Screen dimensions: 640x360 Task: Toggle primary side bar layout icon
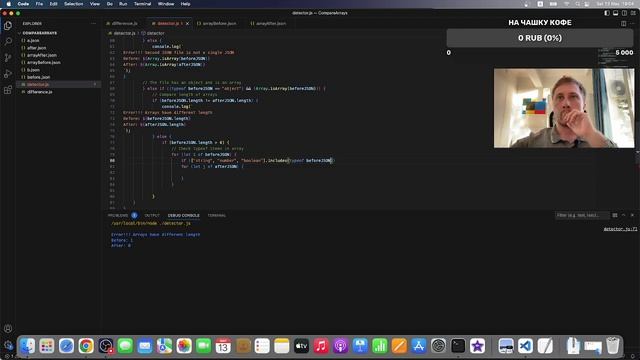pyautogui.click(x=607, y=13)
